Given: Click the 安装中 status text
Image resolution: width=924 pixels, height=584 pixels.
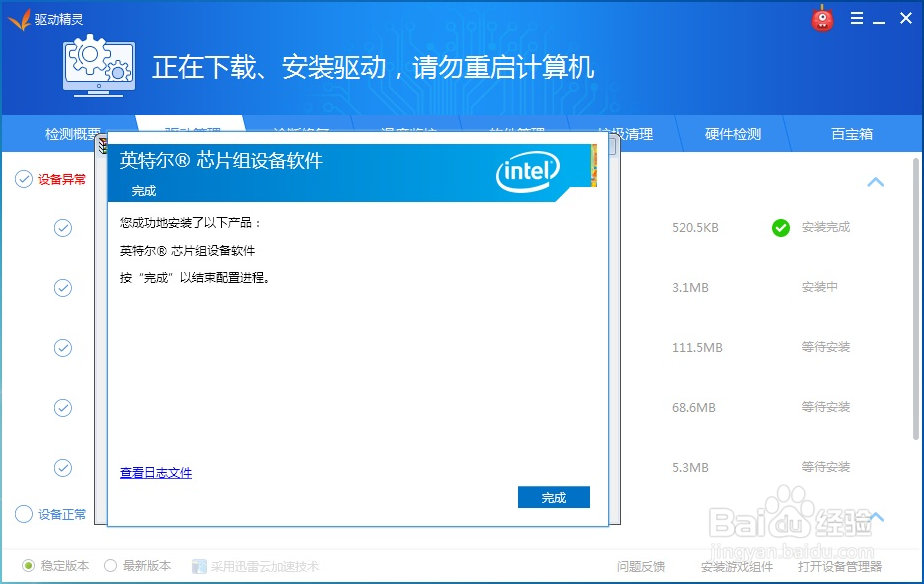Looking at the screenshot, I should coord(820,287).
